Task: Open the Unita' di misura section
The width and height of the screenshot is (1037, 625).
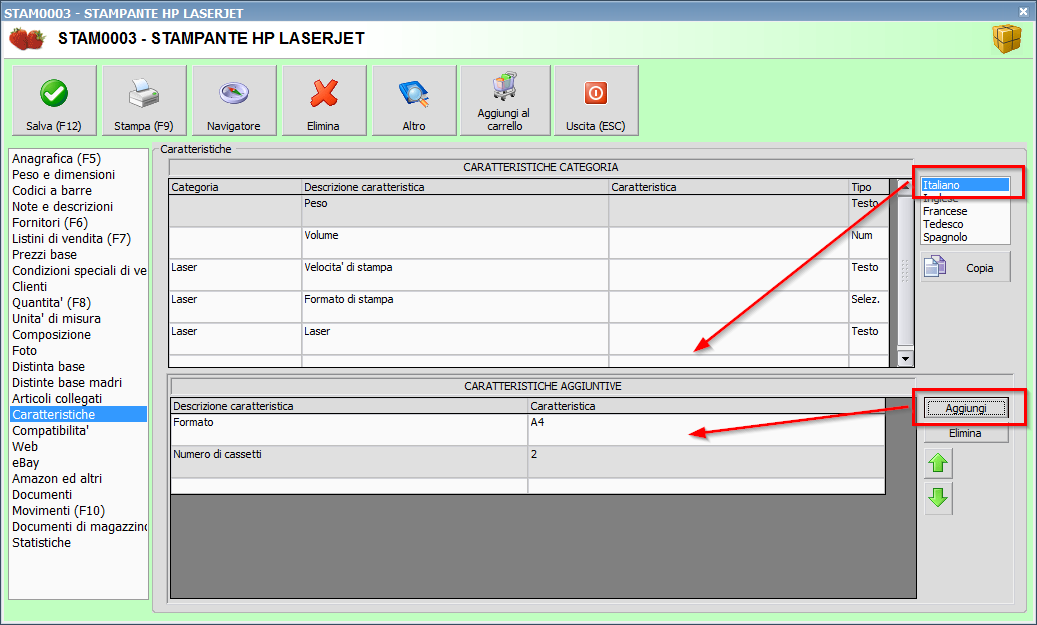Action: tap(78, 319)
